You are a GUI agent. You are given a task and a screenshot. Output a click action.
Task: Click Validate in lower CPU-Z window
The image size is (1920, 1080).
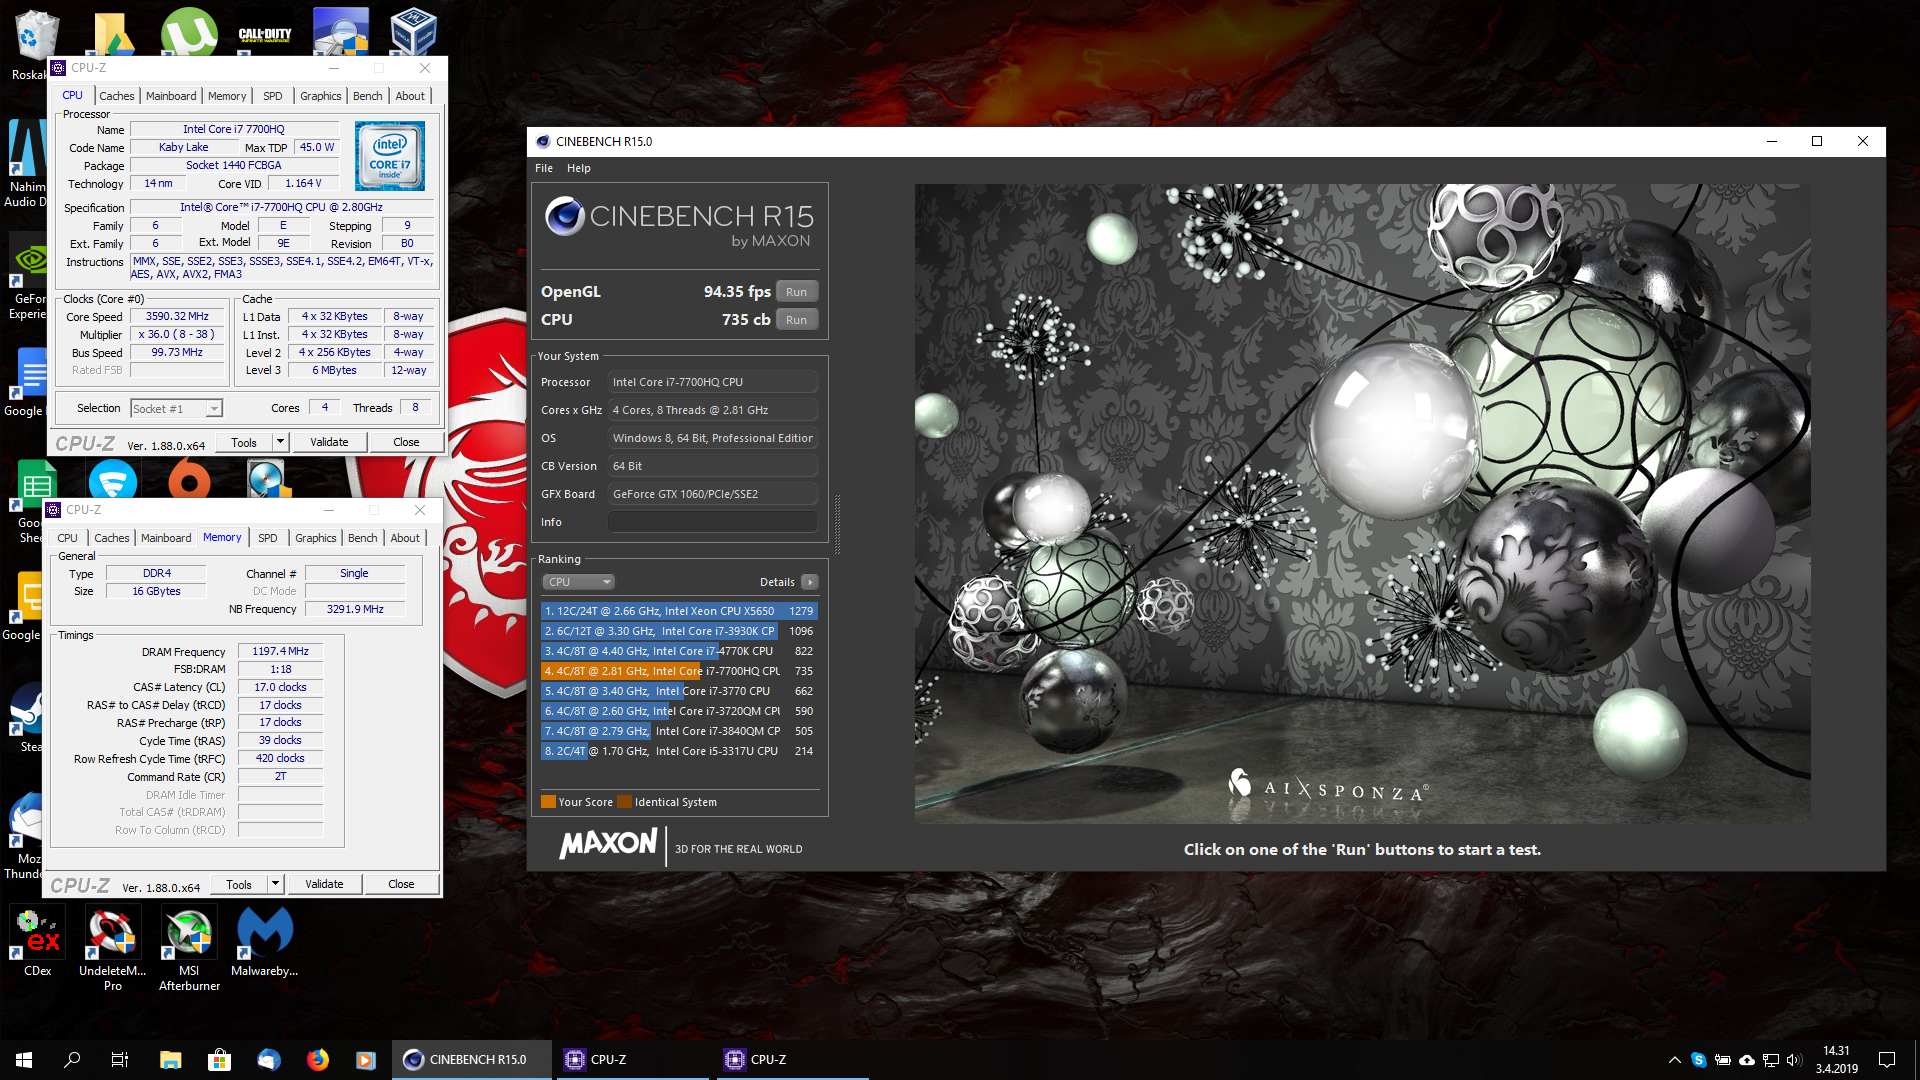[x=324, y=884]
